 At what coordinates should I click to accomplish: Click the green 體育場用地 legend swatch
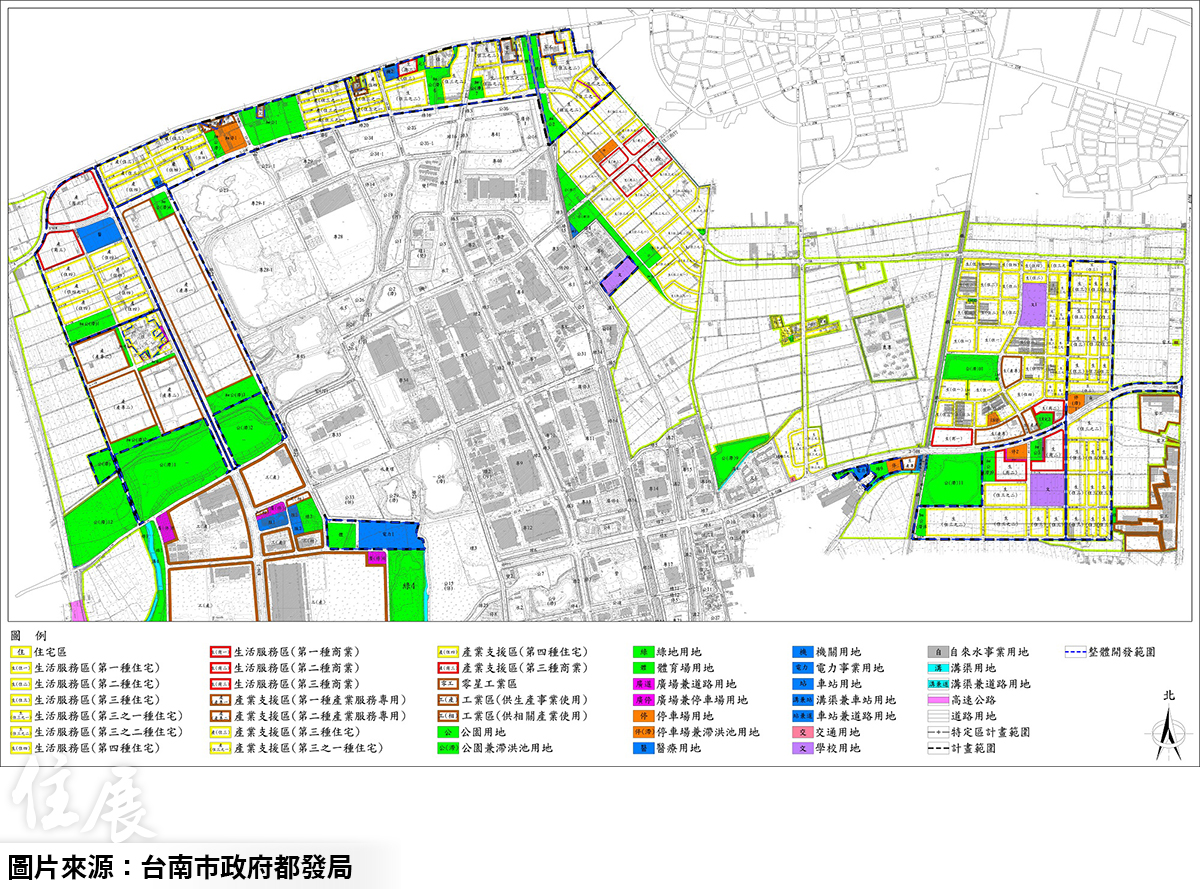645,668
